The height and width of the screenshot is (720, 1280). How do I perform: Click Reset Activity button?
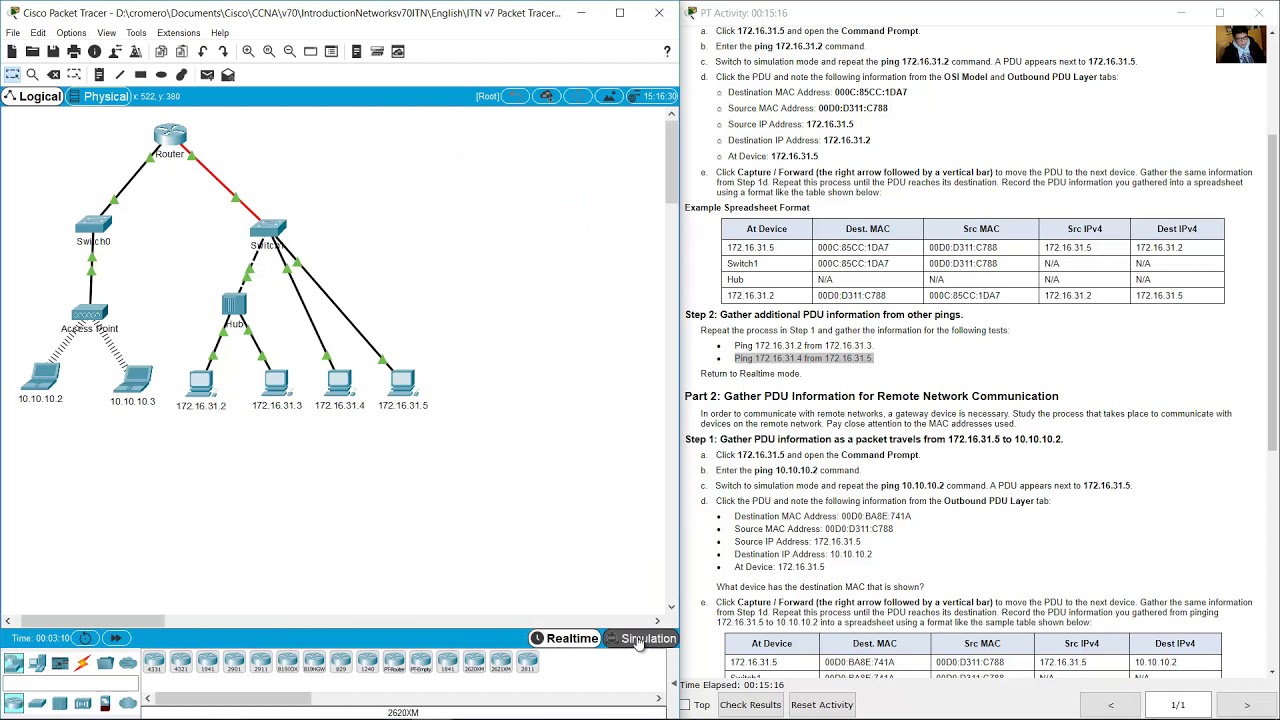pyautogui.click(x=822, y=705)
